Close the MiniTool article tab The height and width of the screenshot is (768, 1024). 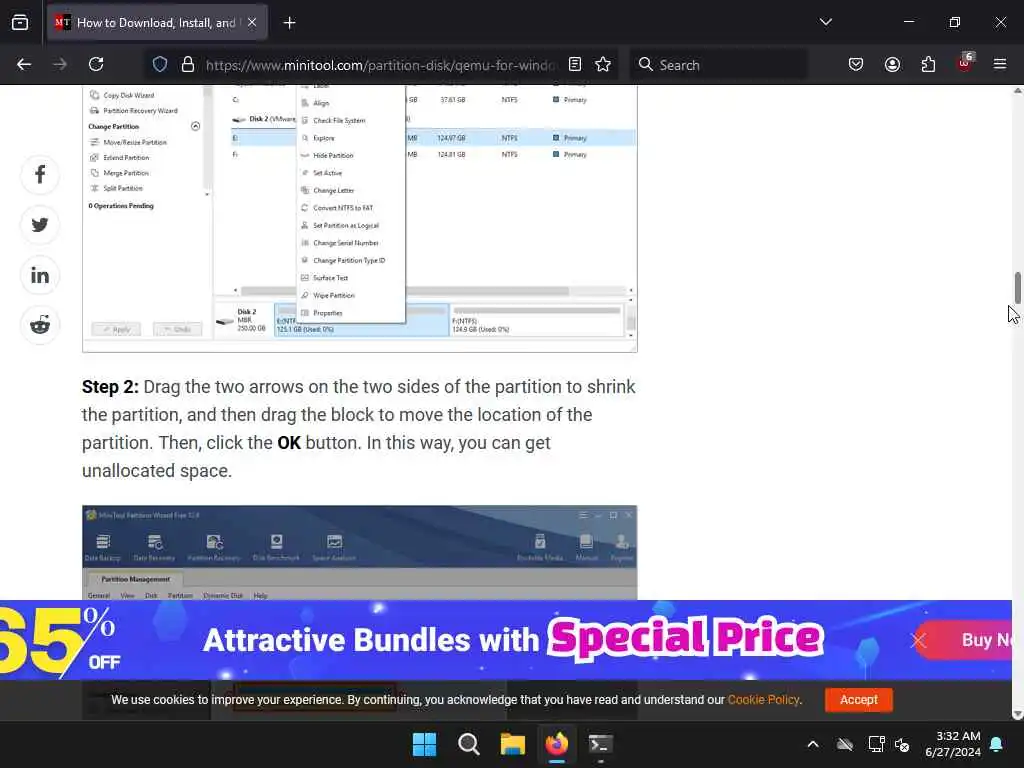click(252, 23)
